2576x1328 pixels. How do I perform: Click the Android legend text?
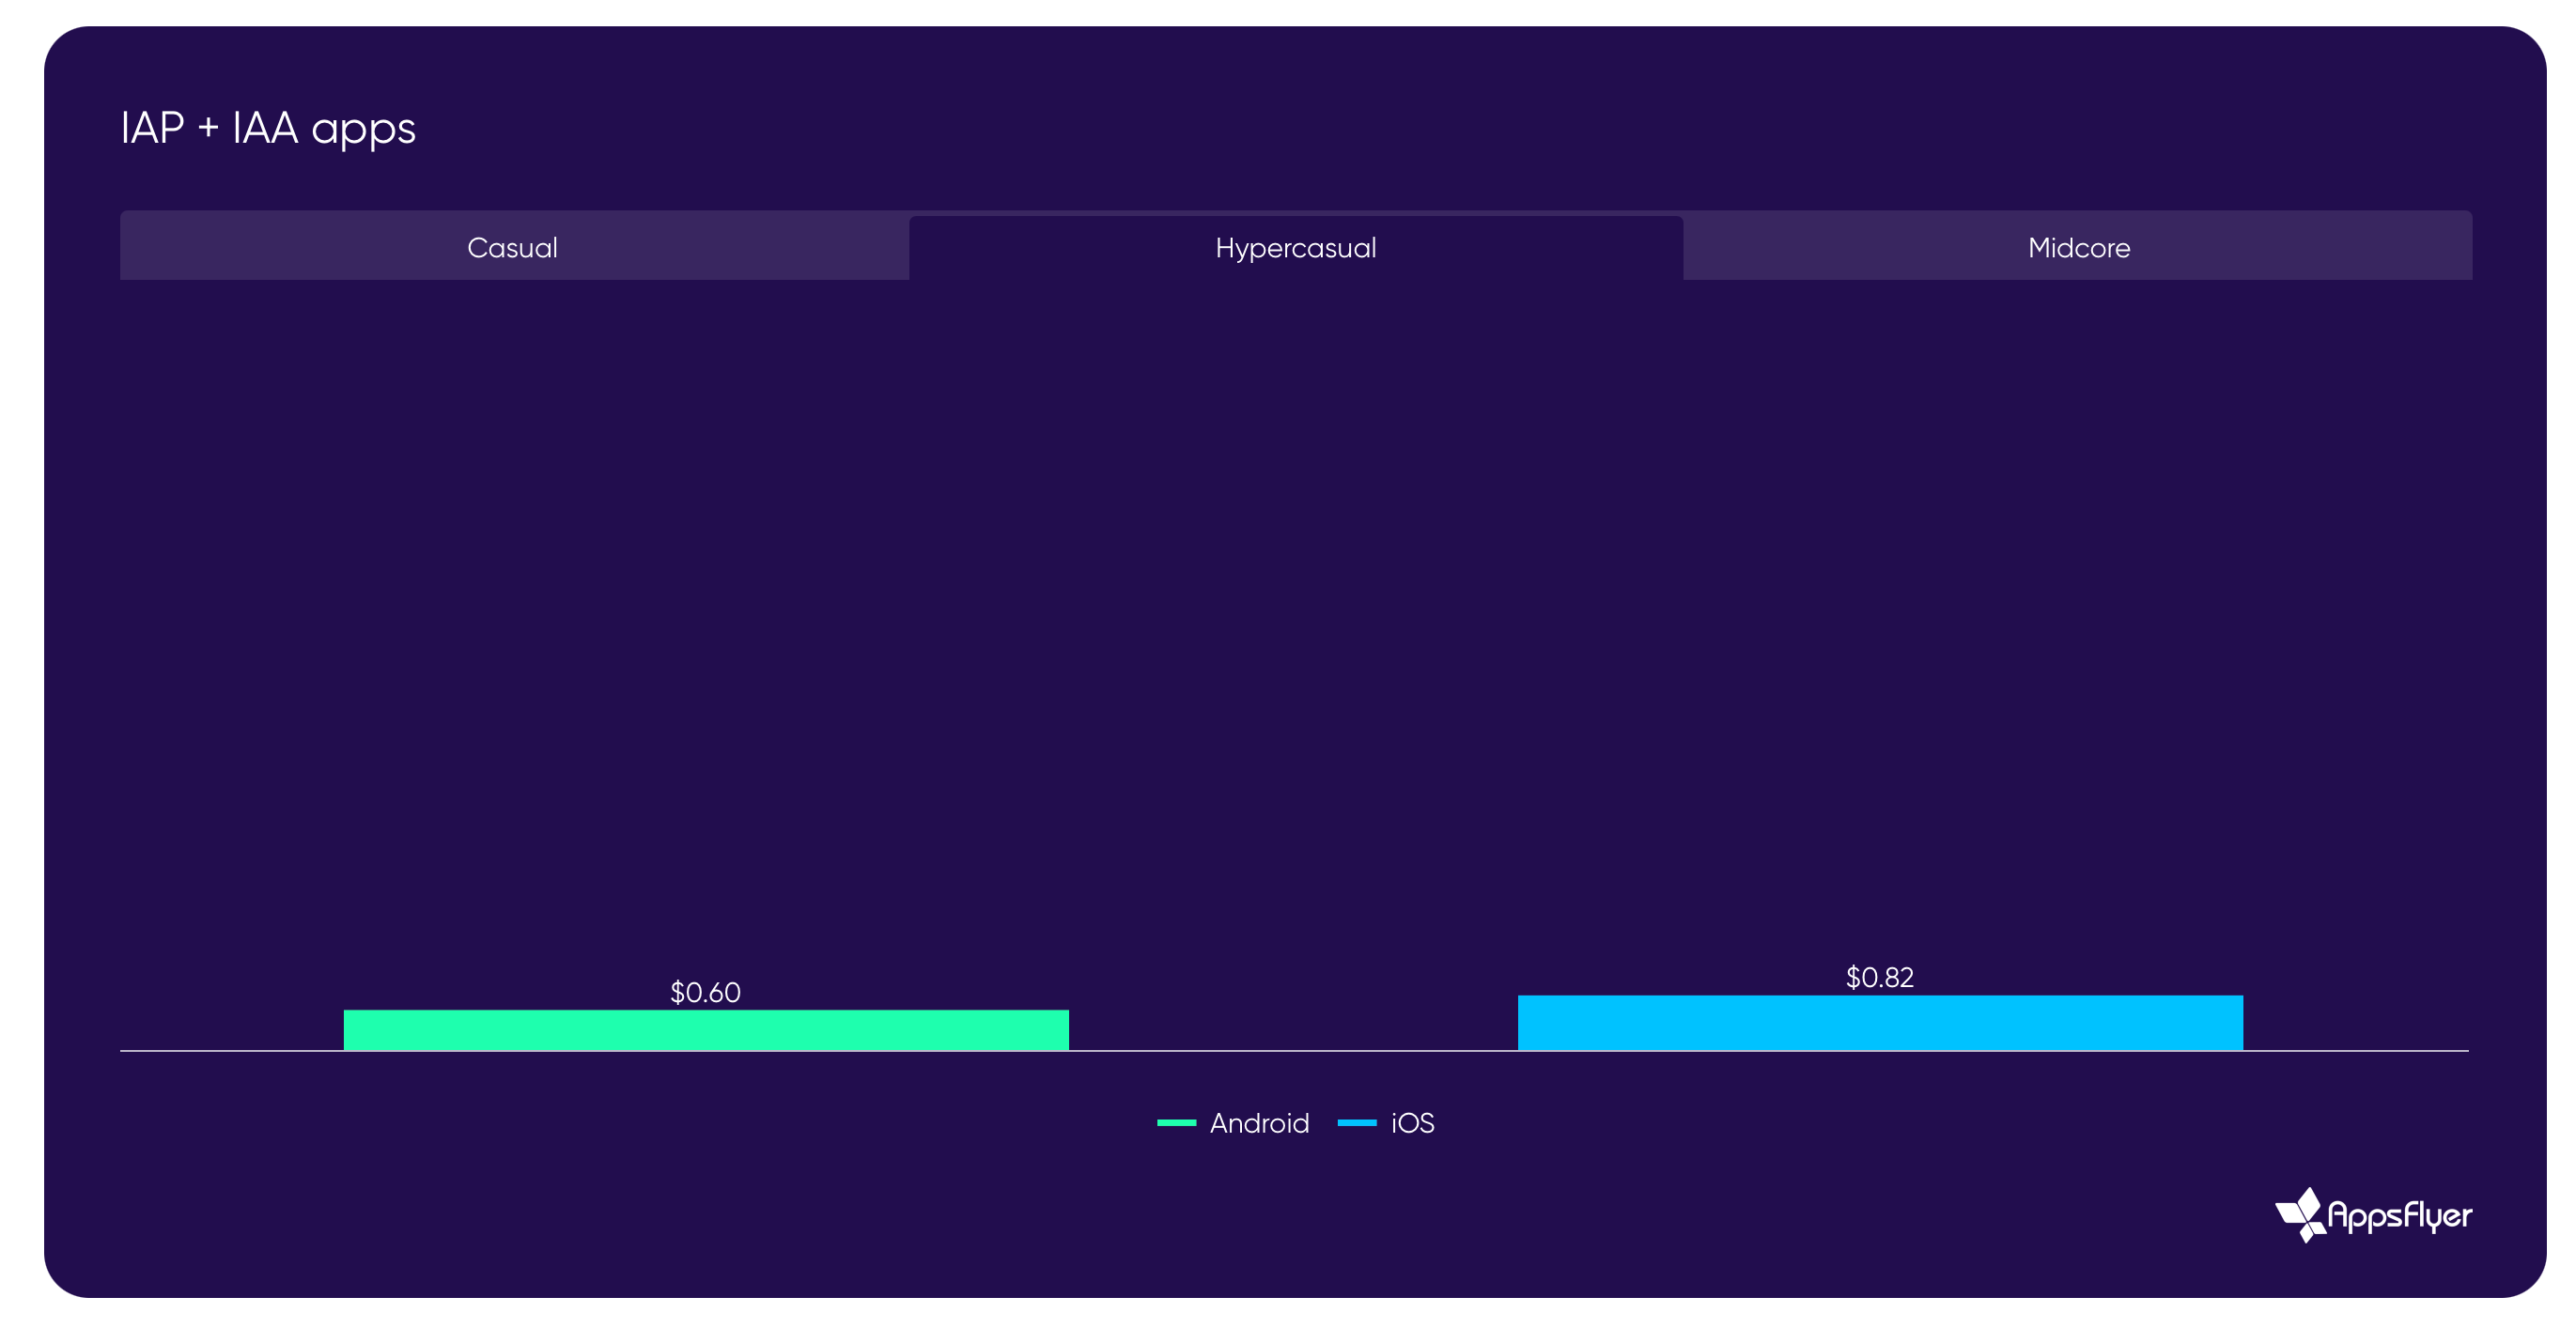point(1259,1123)
